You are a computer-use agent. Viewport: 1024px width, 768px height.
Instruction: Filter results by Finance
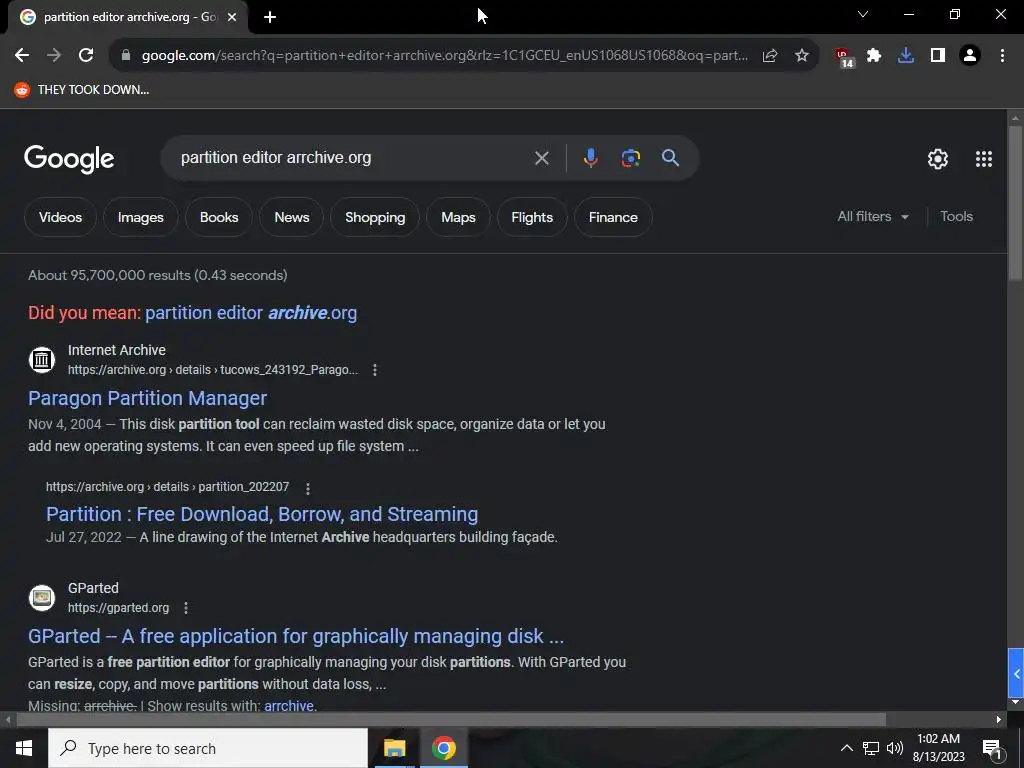coord(613,217)
